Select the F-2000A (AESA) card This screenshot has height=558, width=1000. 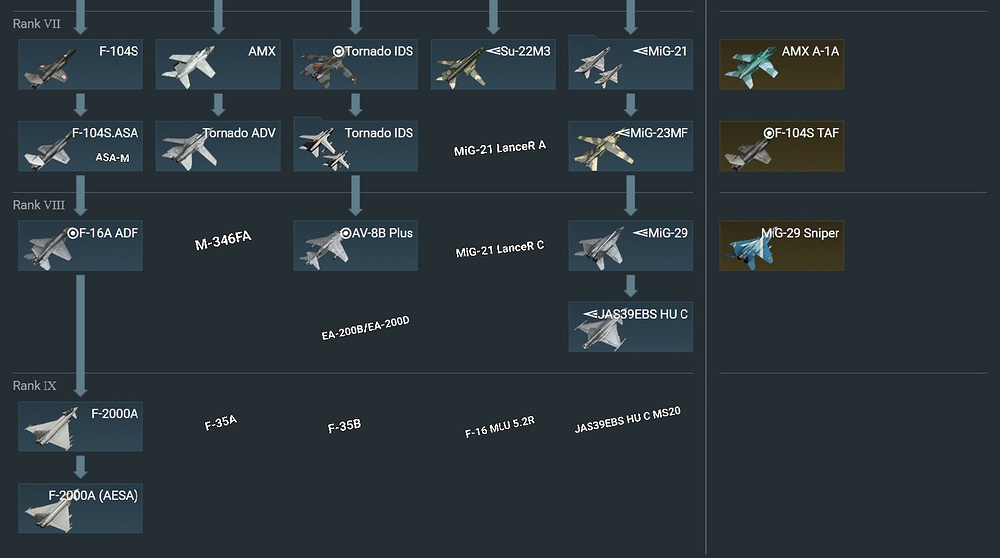[x=80, y=508]
